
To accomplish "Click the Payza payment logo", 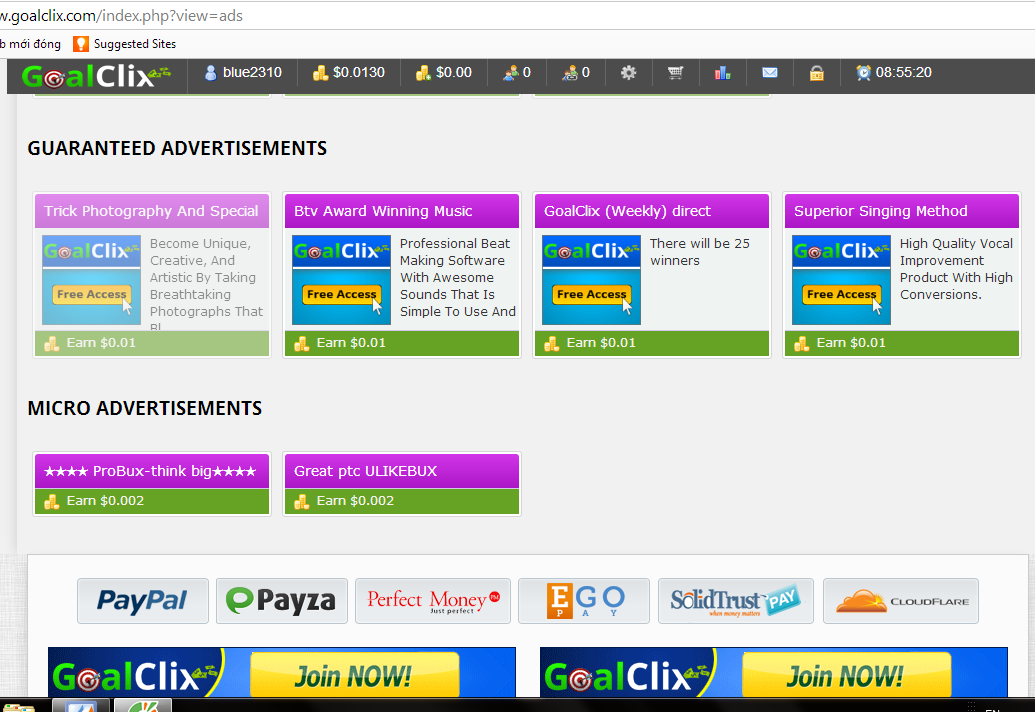I will (x=282, y=601).
